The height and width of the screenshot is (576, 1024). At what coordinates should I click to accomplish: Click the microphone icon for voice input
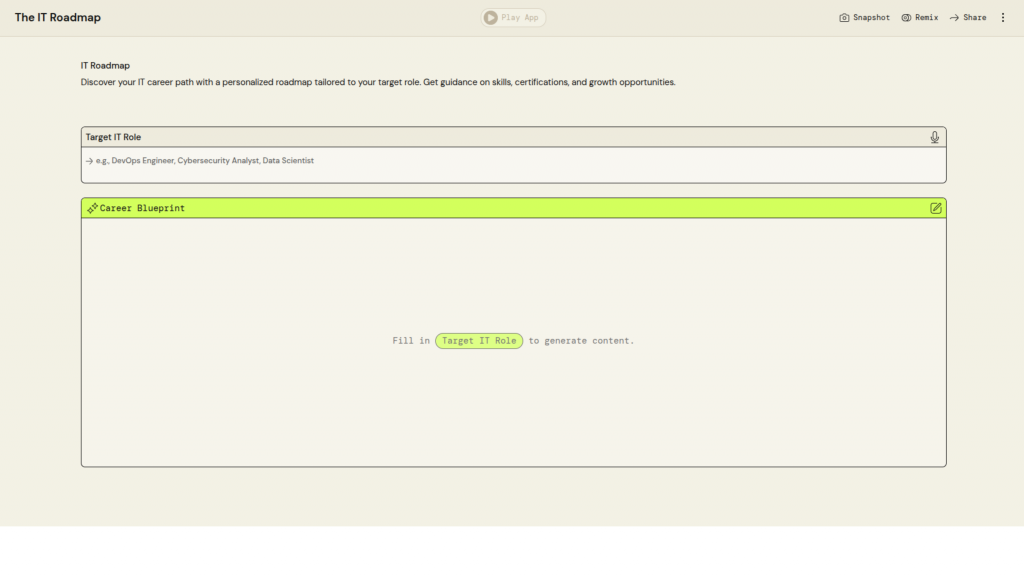click(935, 137)
